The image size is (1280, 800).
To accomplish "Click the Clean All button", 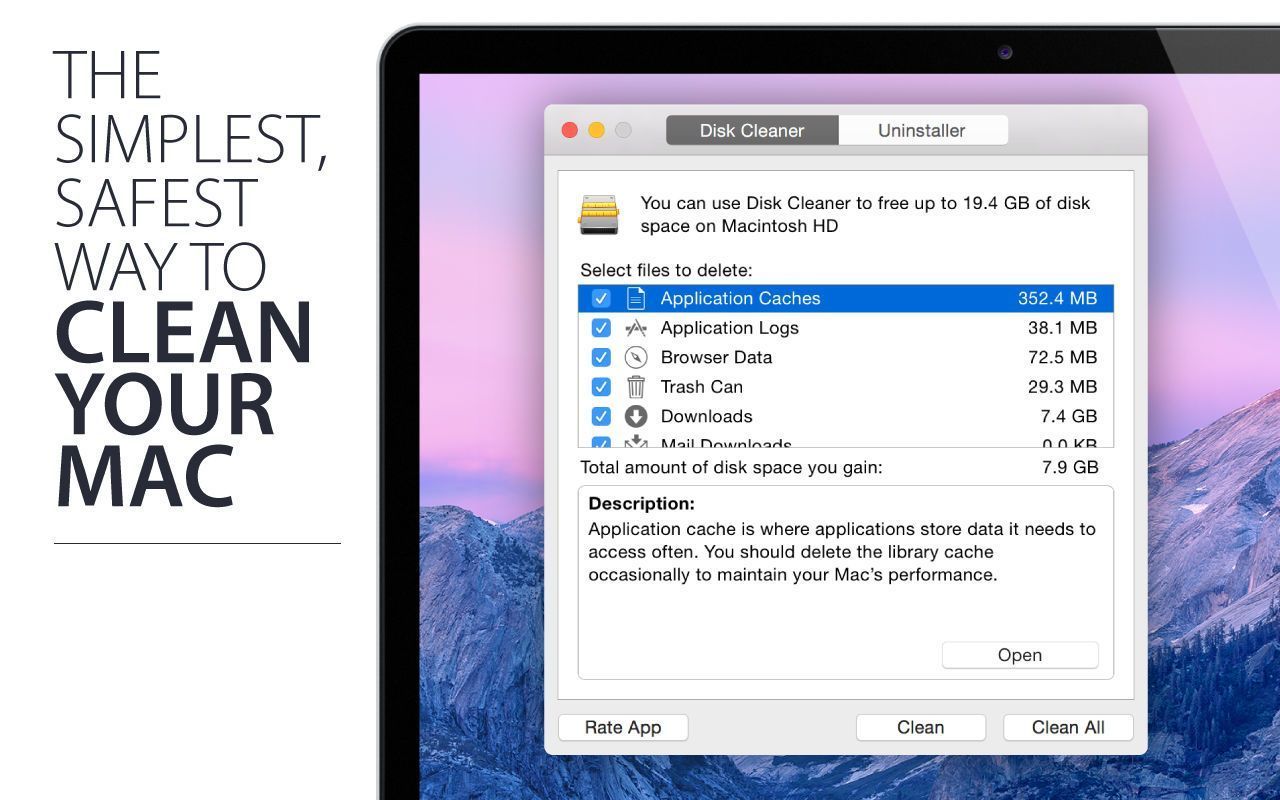I will pos(1068,727).
